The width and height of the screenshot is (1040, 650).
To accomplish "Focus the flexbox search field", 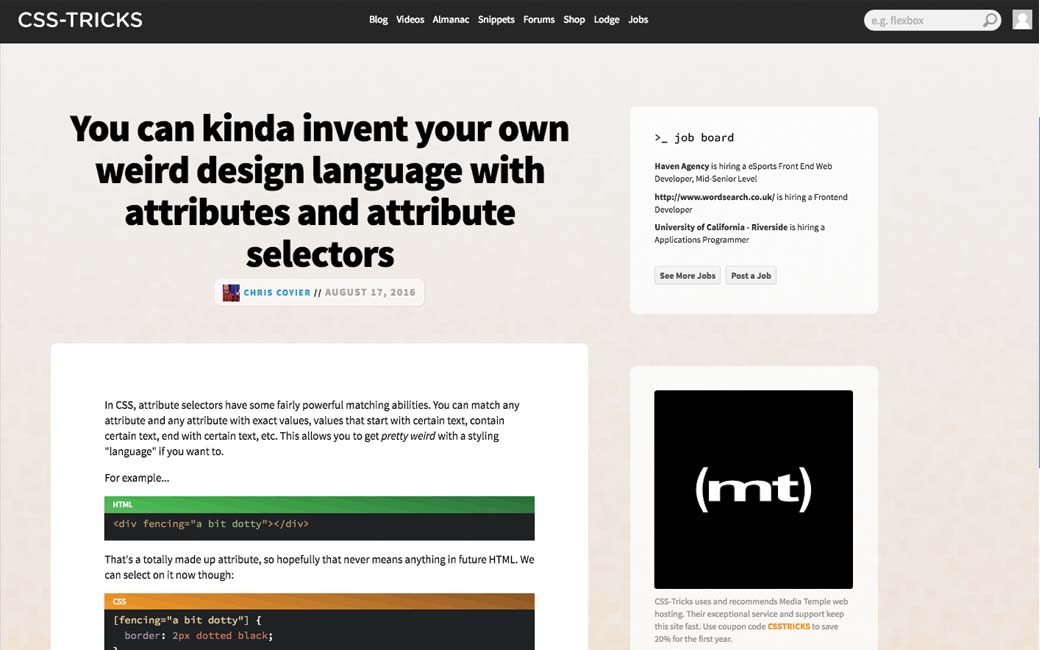I will [920, 20].
